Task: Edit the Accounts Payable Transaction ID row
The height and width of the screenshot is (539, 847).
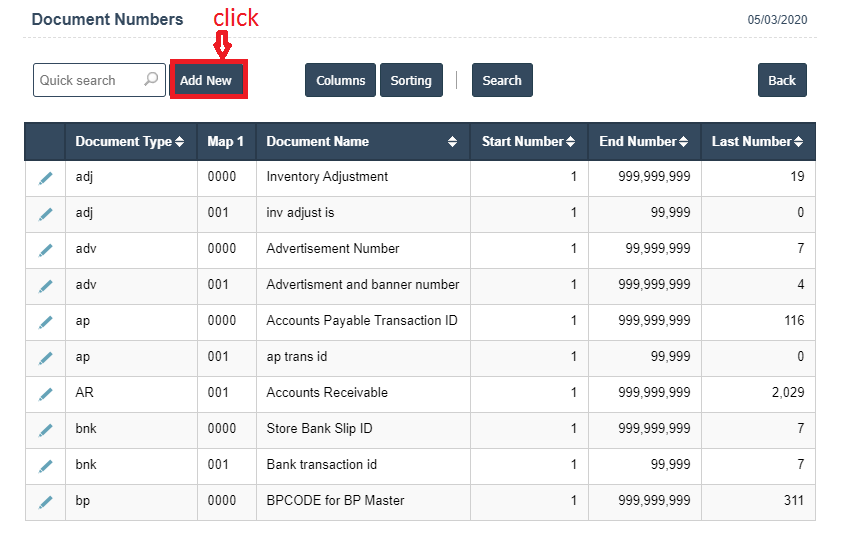Action: pos(45,322)
